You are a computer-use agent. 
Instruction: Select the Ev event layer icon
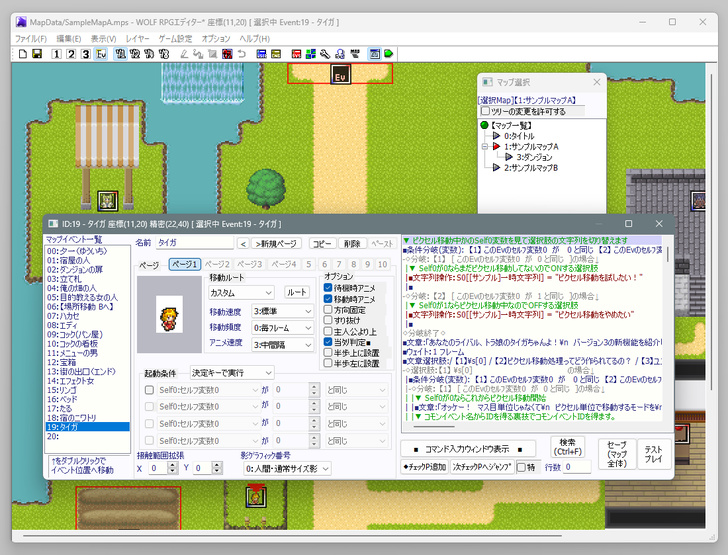pos(101,54)
